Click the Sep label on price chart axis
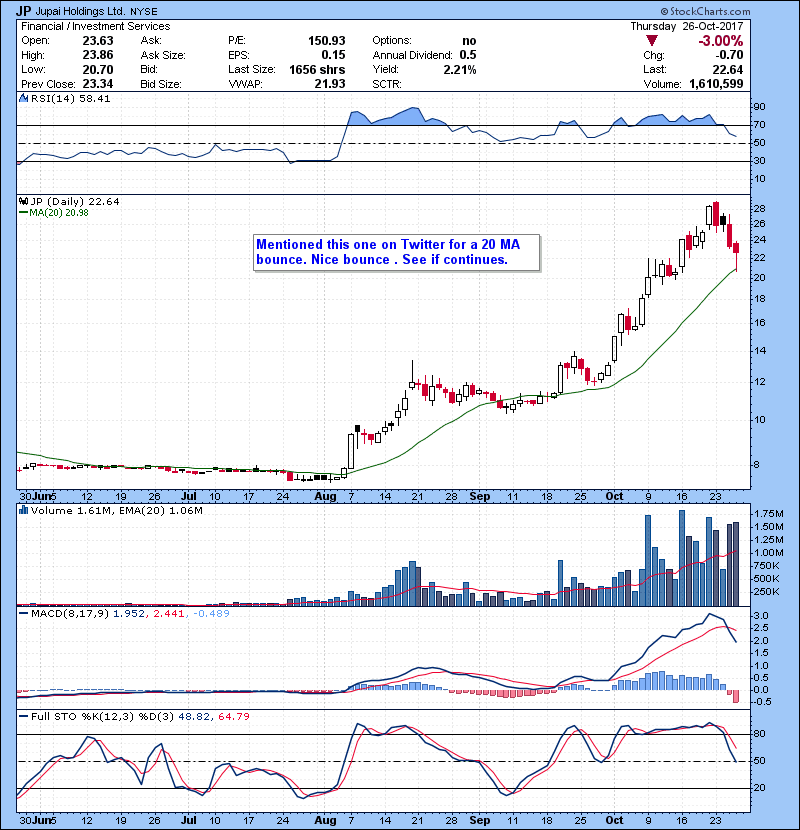 tap(480, 497)
